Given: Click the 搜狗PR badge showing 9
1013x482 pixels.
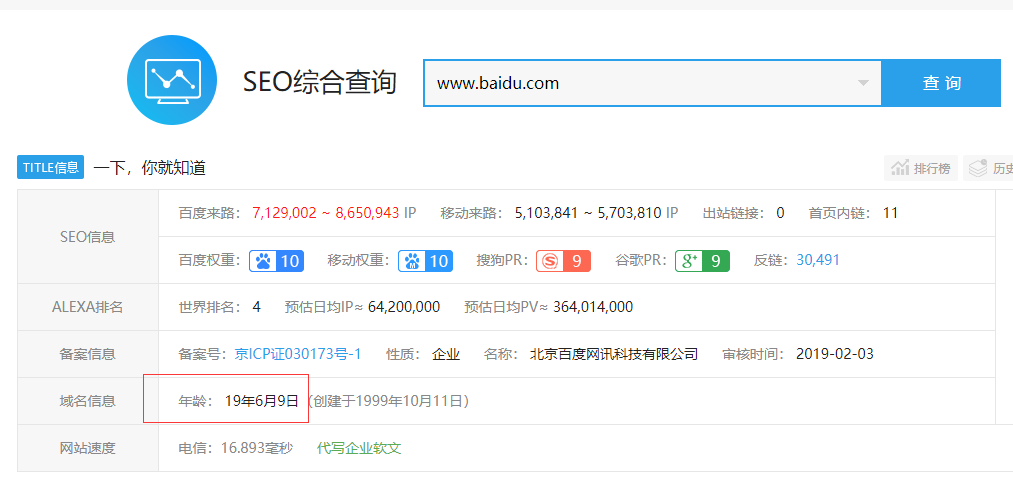Looking at the screenshot, I should 563,261.
